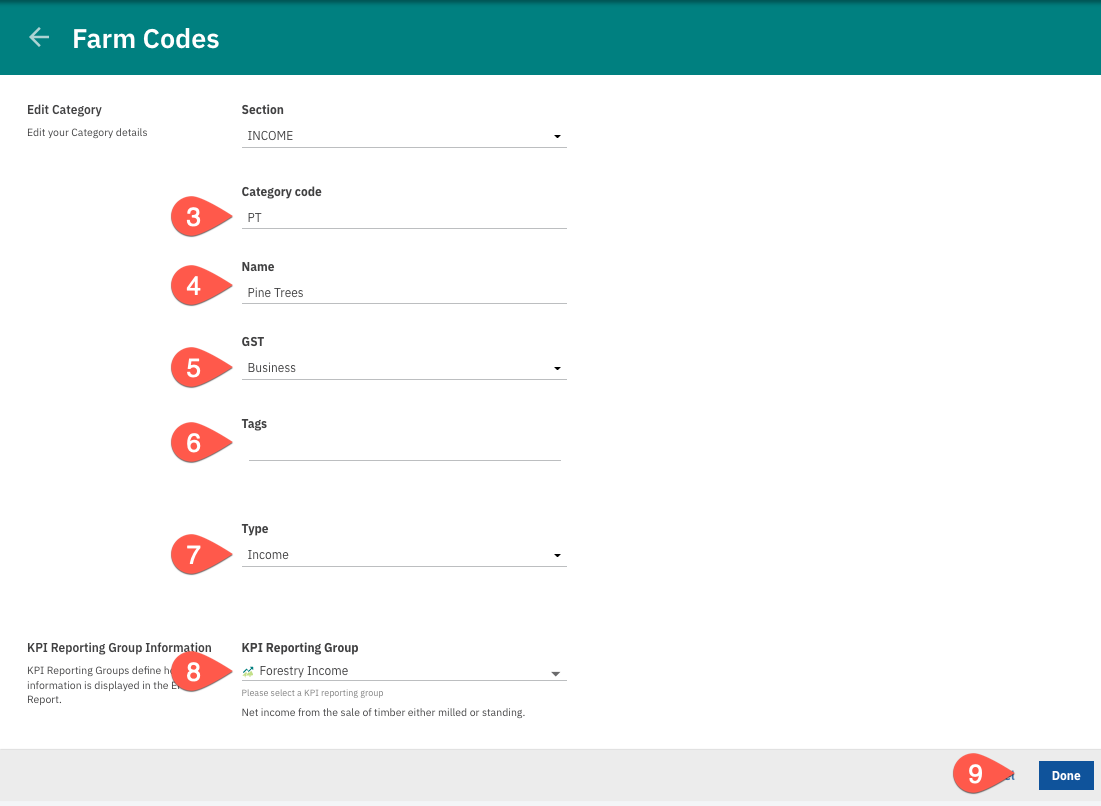Click the back arrow in the Farm Codes header
Viewport: 1101px width, 806px height.
pos(38,37)
